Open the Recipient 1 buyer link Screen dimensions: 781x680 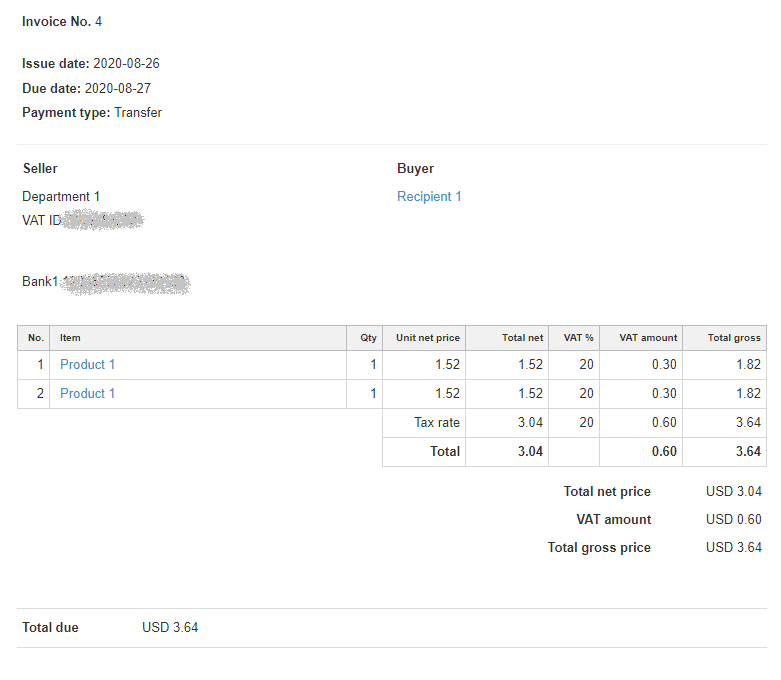429,196
